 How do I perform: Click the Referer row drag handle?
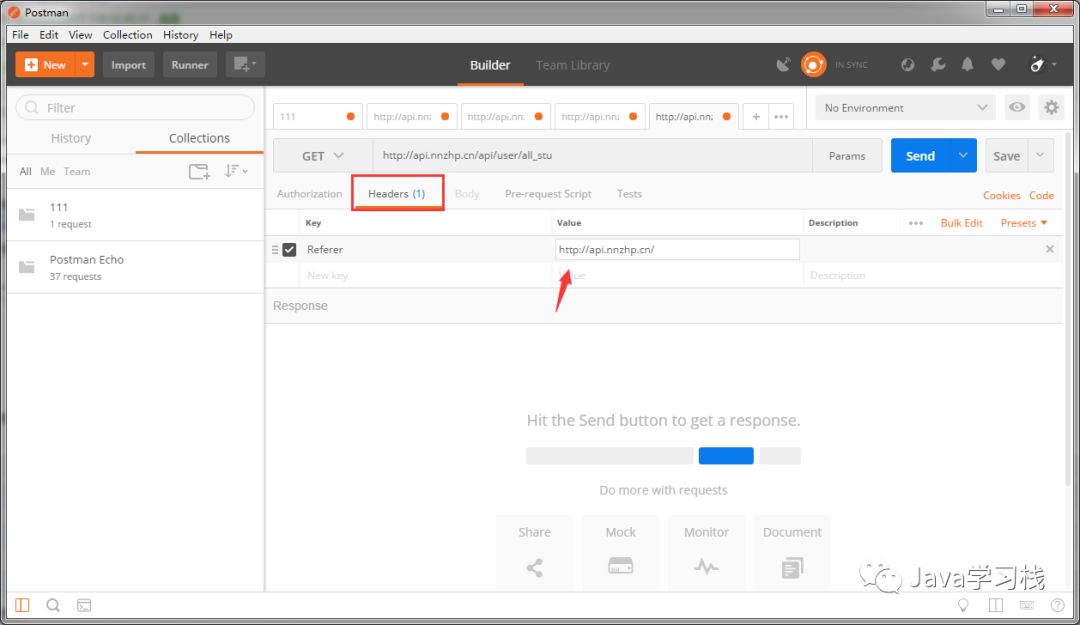(275, 249)
